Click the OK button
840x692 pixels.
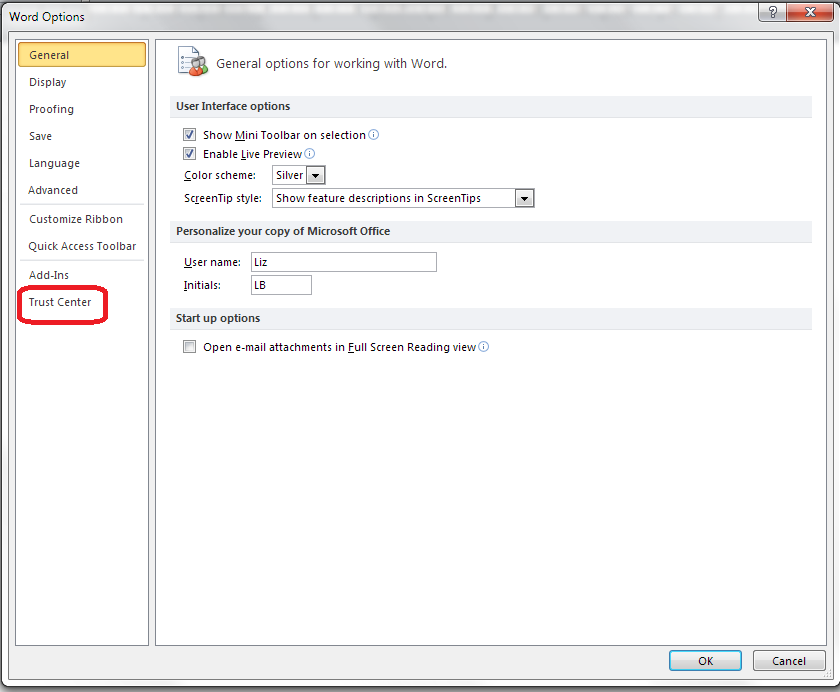click(x=705, y=661)
